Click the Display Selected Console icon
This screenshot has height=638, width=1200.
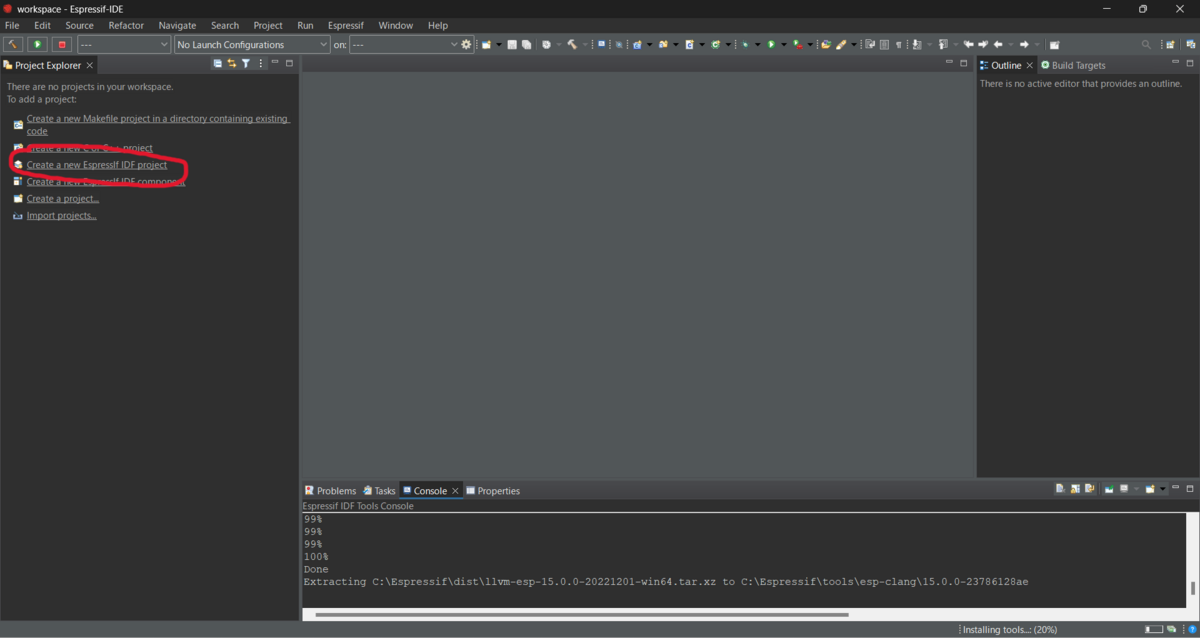coord(1124,489)
